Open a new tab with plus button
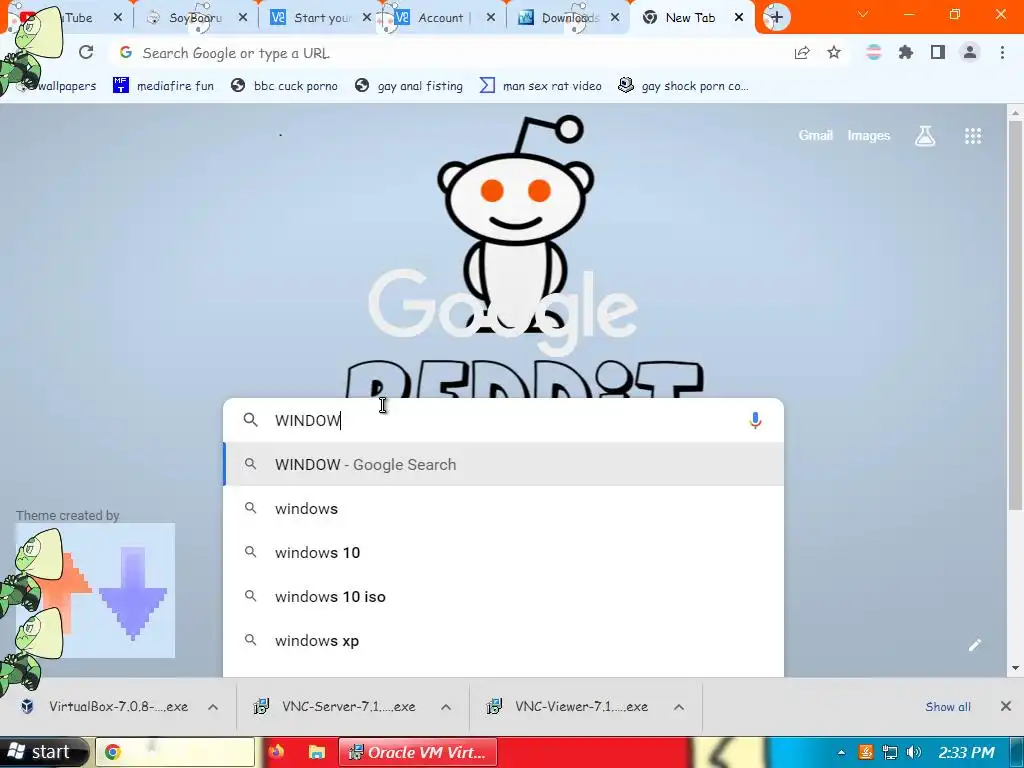1024x768 pixels. [776, 18]
